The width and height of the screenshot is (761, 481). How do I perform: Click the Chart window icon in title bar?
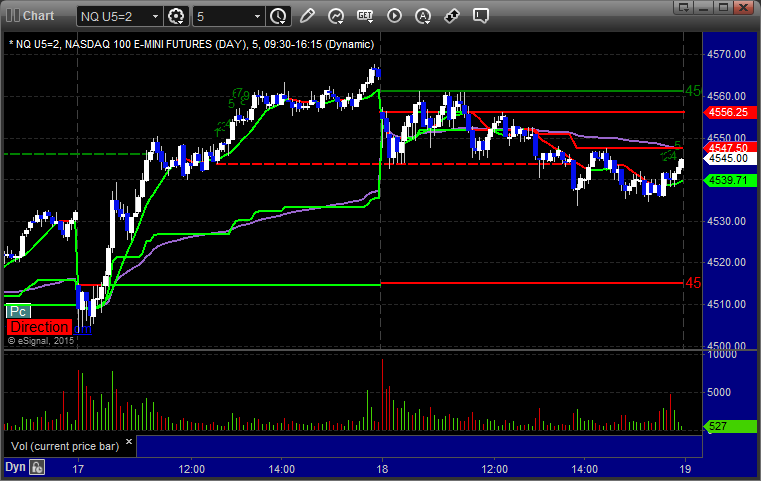(x=13, y=16)
